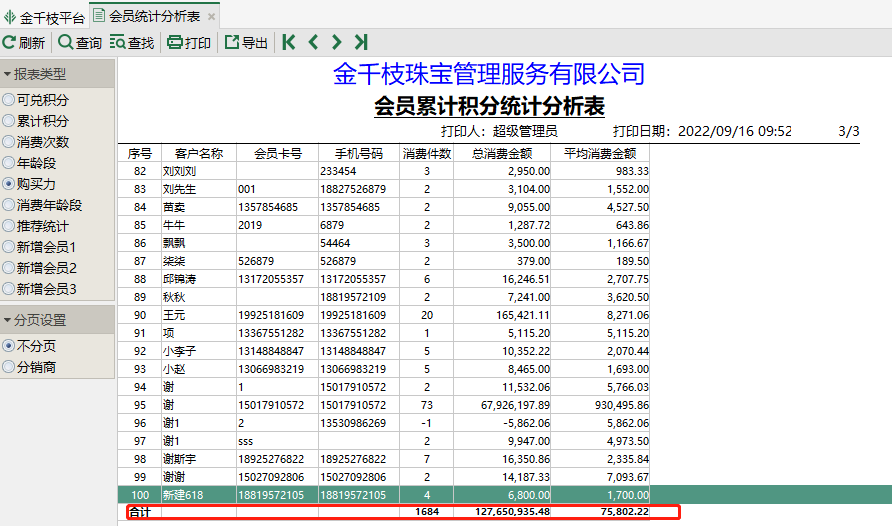
Task: Click the 合计 total row label
Action: 140,512
